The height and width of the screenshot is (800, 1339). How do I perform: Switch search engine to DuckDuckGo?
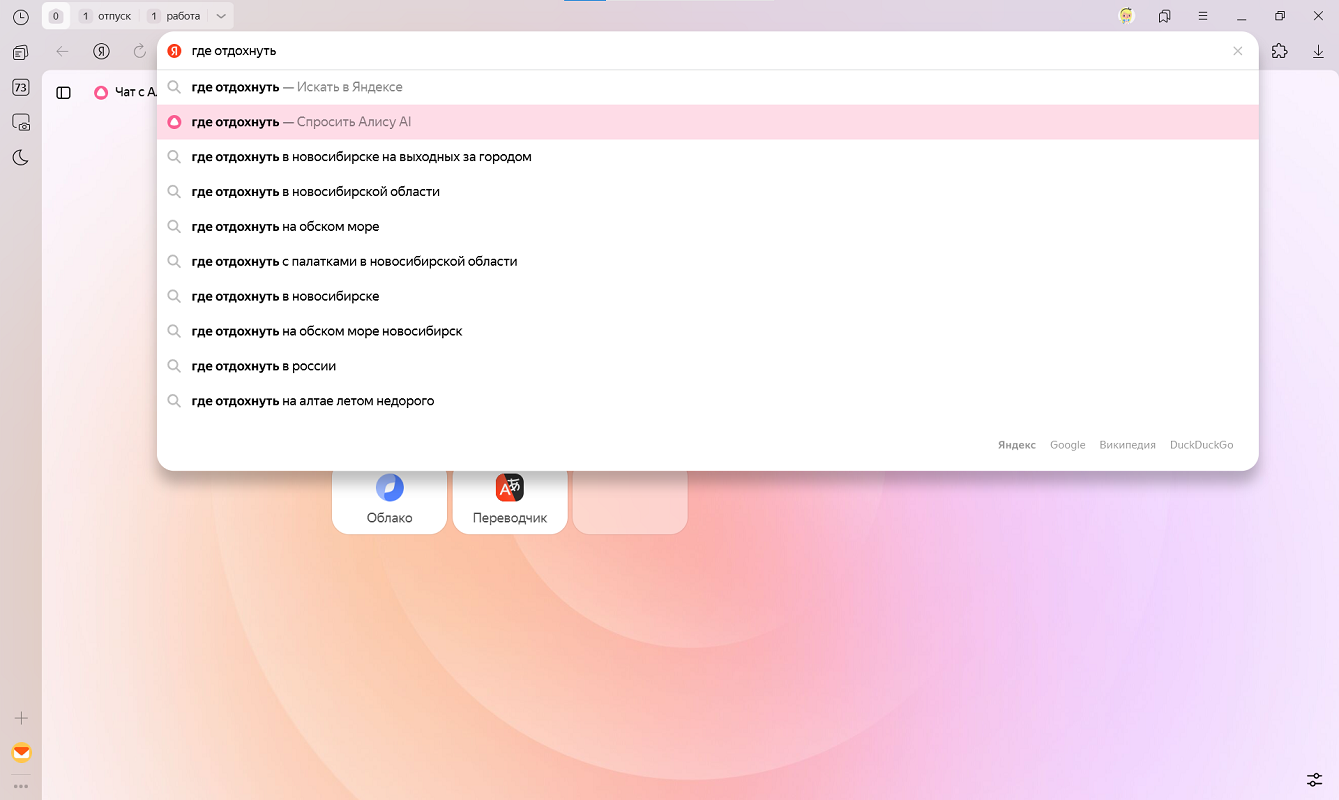point(1201,445)
